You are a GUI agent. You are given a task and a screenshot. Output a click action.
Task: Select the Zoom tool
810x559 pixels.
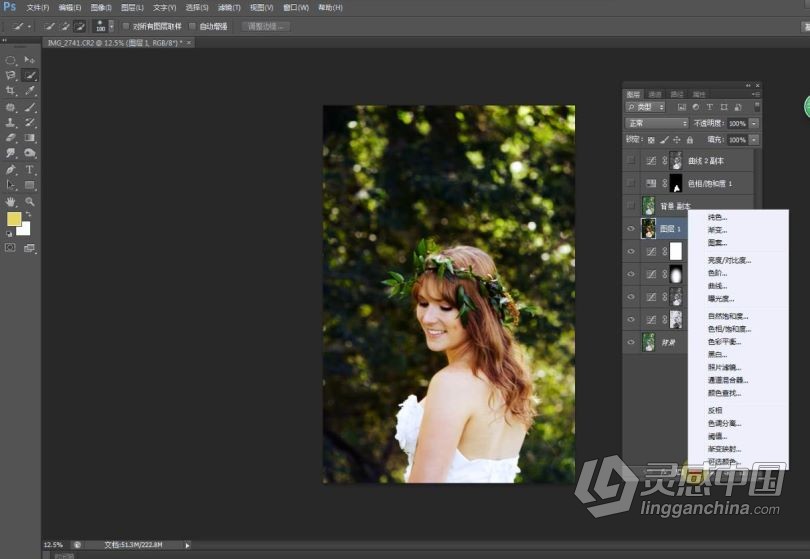click(x=29, y=201)
